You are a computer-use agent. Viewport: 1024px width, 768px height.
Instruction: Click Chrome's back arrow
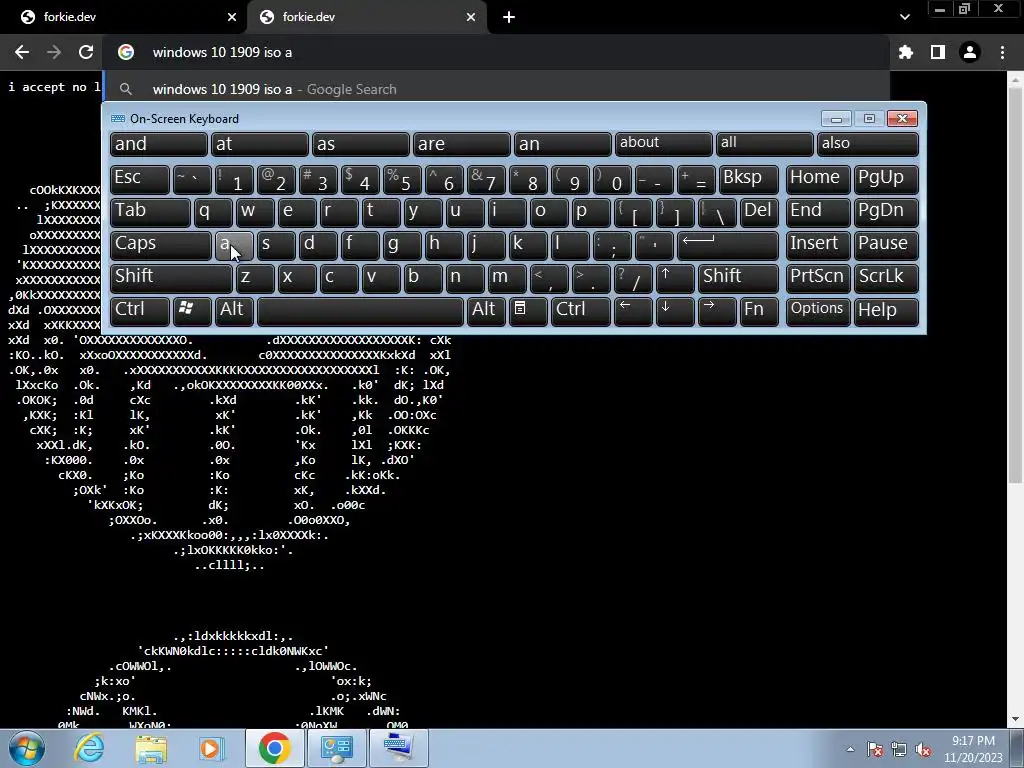pyautogui.click(x=22, y=52)
